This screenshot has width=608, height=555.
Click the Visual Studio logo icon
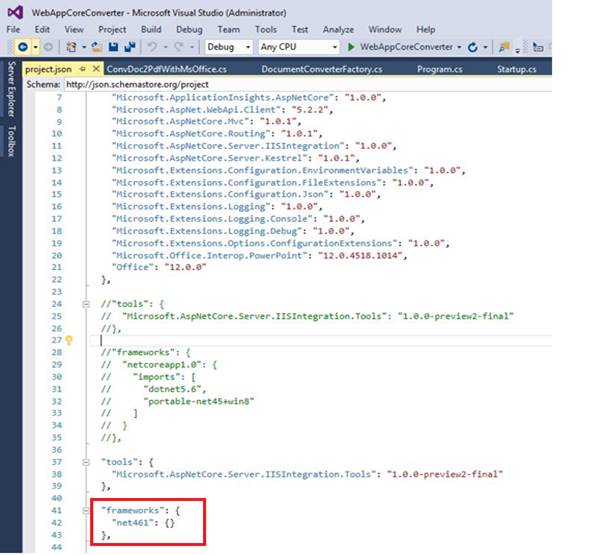16,13
